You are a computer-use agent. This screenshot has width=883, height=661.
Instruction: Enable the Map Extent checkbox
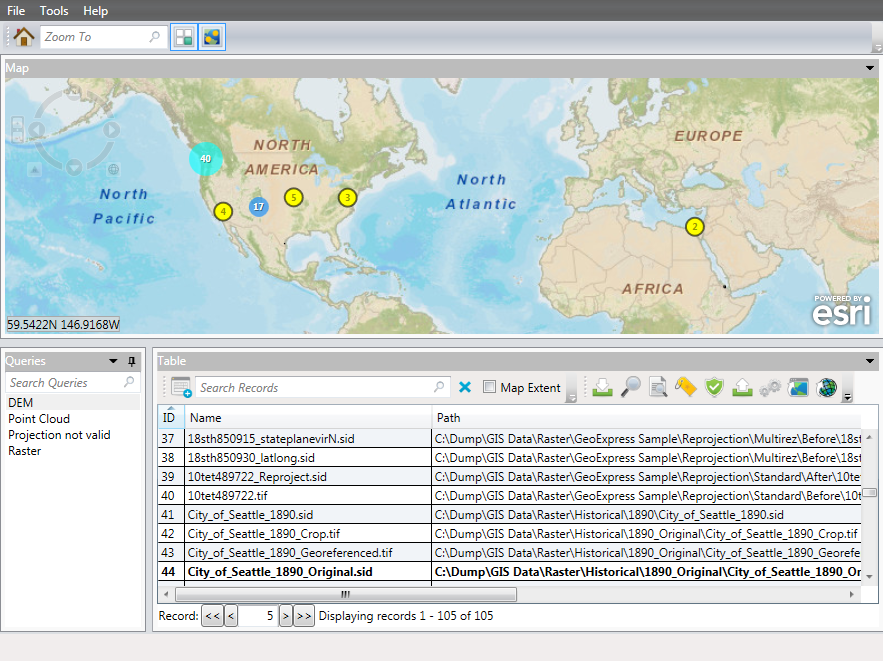489,387
